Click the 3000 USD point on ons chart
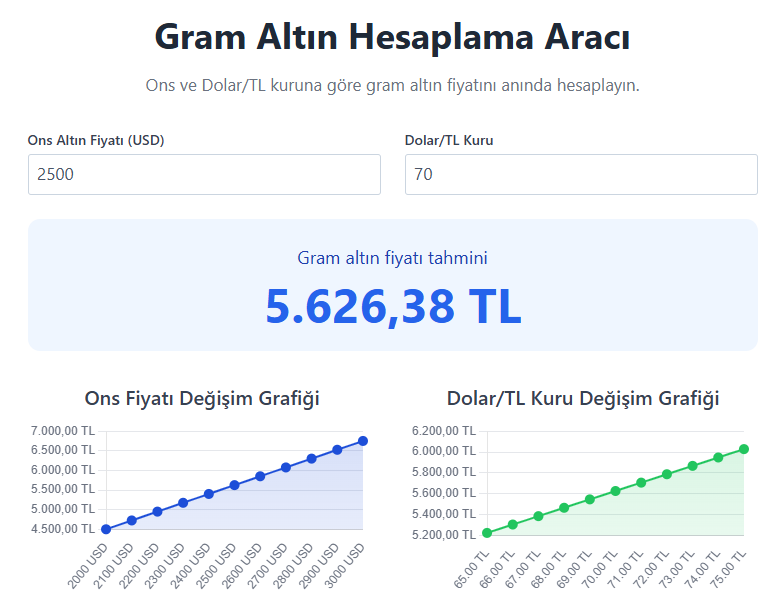The image size is (784, 614). [363, 441]
